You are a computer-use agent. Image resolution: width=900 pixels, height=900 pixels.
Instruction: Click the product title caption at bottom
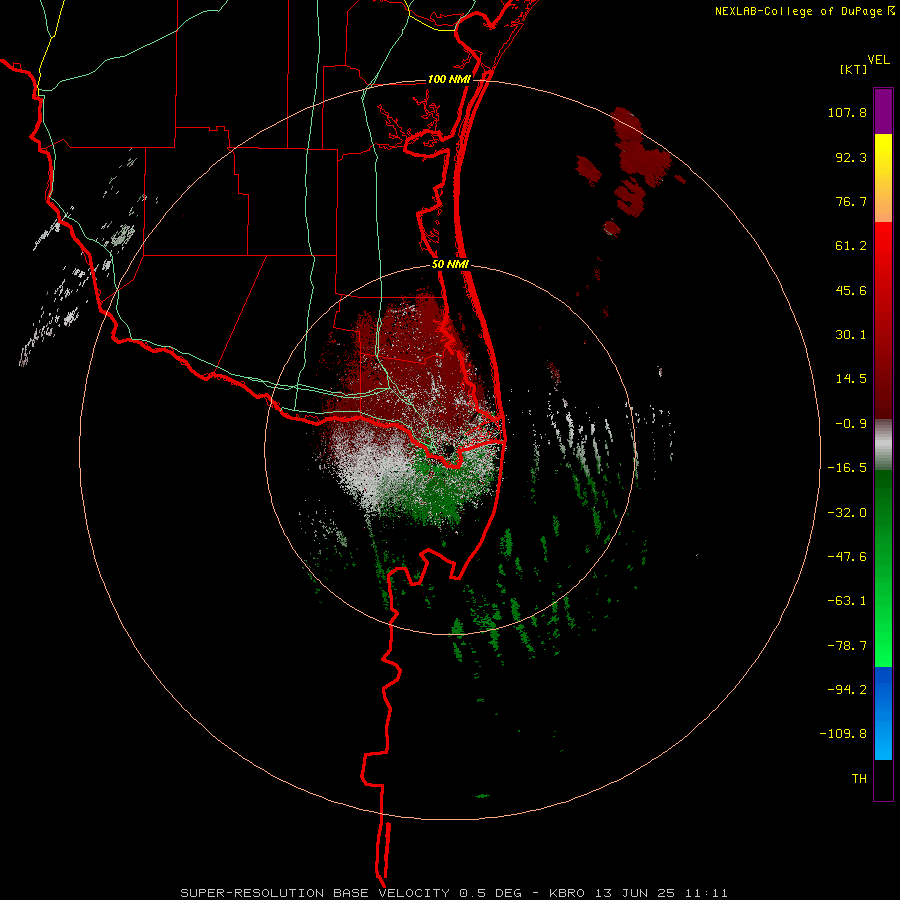(454, 893)
